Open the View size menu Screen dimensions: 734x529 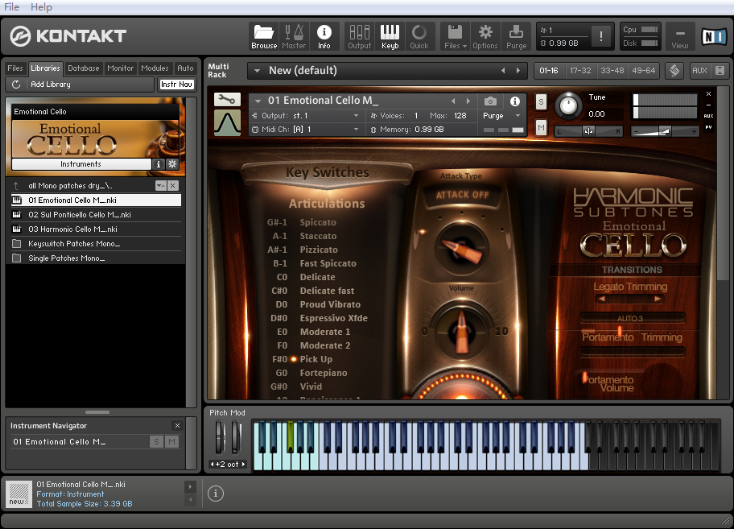[680, 37]
